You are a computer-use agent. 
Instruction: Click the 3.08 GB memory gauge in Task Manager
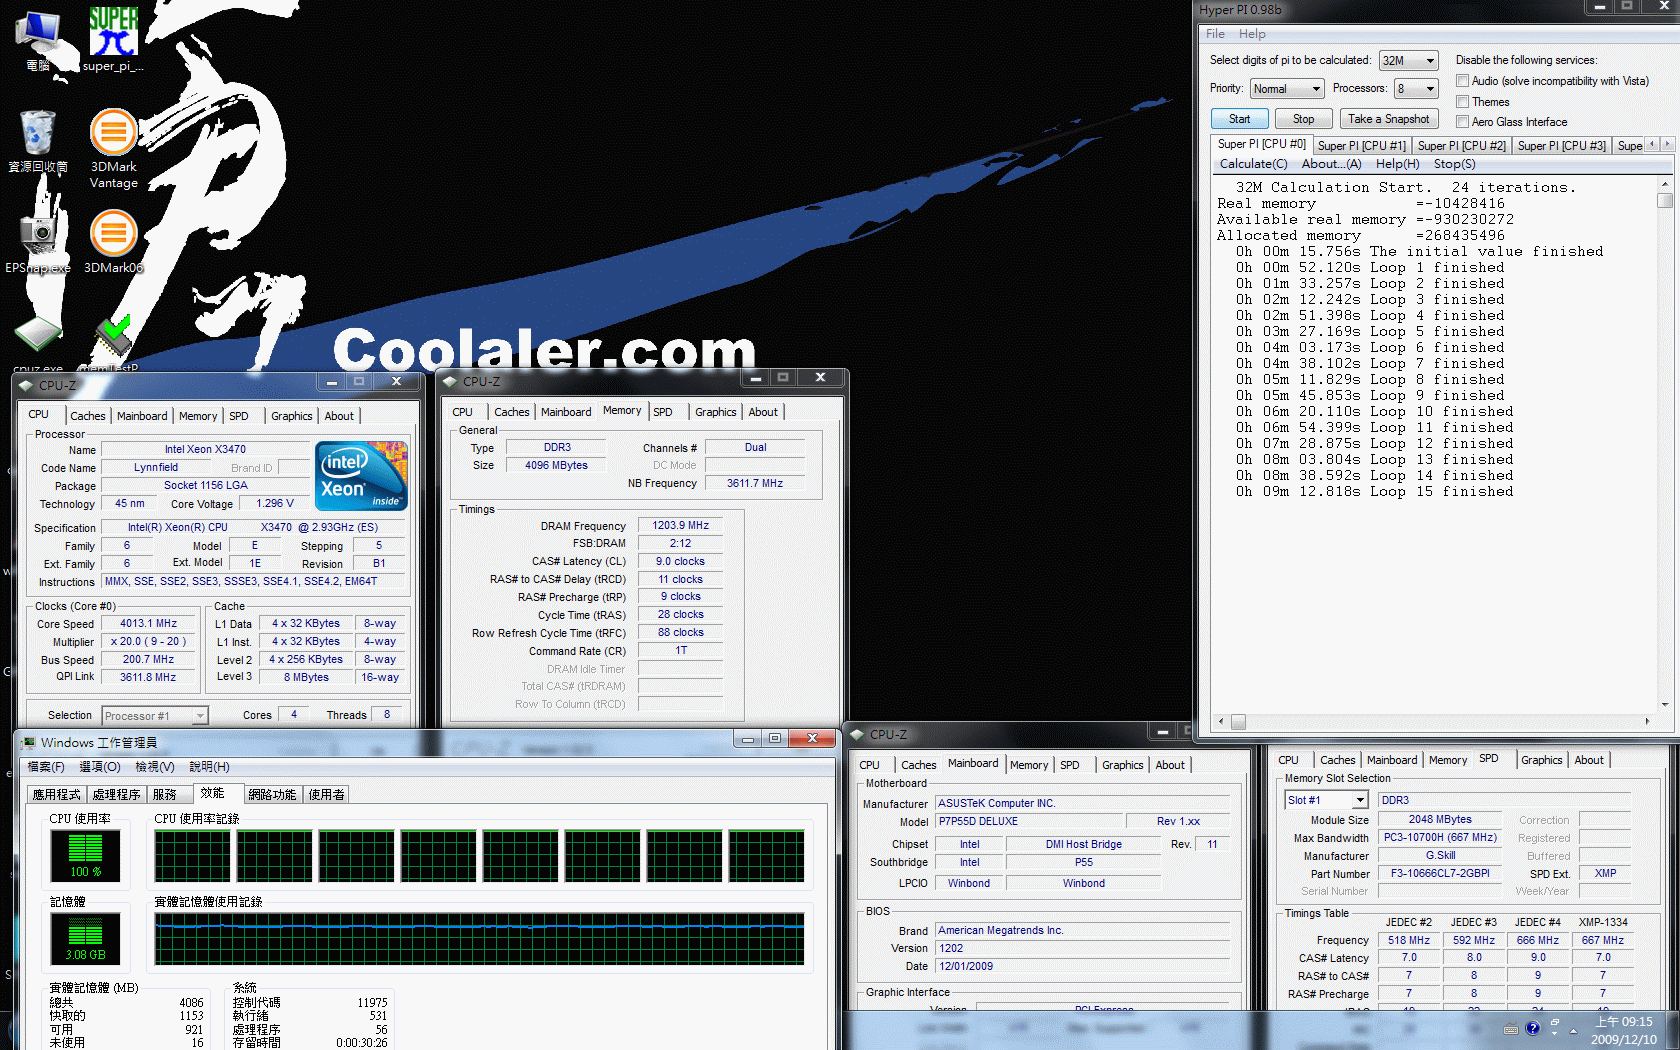(x=85, y=938)
